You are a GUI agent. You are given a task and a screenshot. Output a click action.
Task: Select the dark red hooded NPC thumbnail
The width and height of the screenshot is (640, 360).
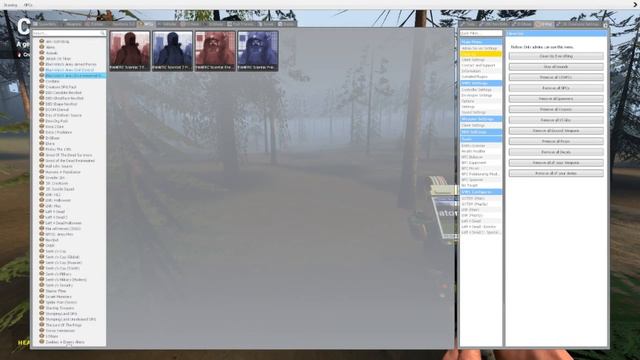click(130, 51)
